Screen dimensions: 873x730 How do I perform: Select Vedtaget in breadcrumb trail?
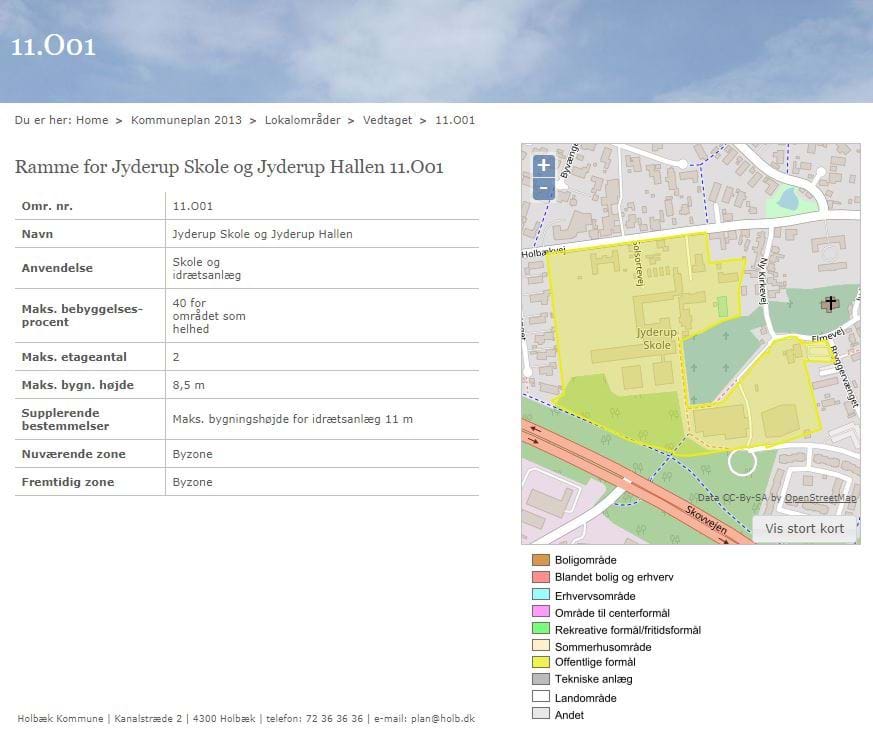tap(388, 120)
